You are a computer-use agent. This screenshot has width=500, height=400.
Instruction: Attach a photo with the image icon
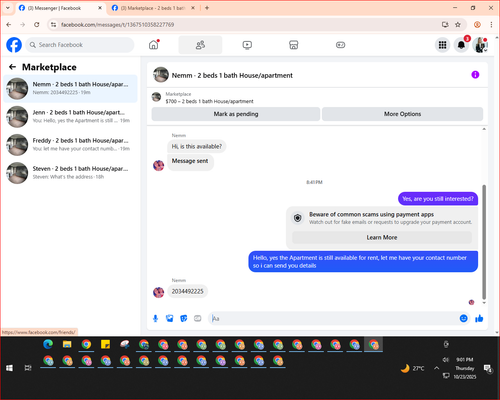pos(170,319)
